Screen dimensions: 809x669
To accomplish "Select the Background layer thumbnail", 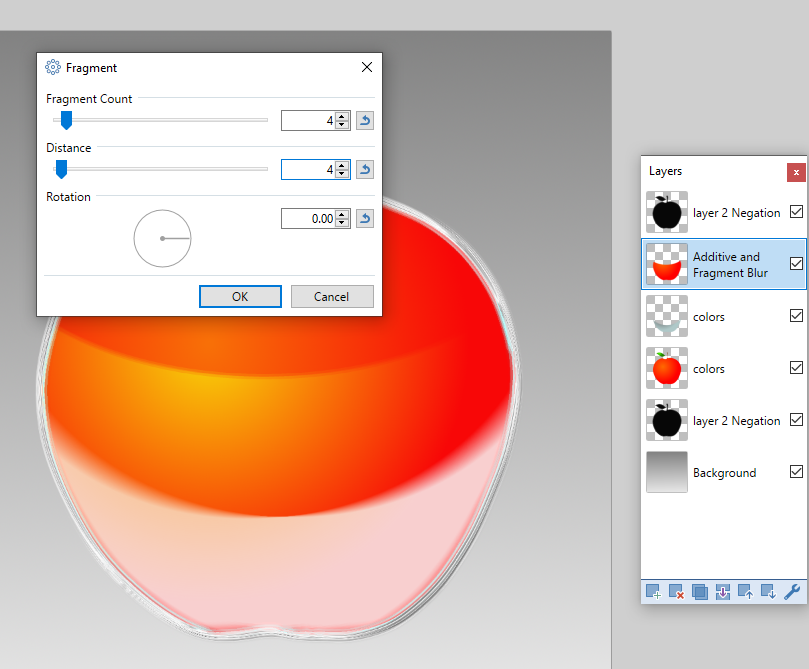I will point(667,472).
